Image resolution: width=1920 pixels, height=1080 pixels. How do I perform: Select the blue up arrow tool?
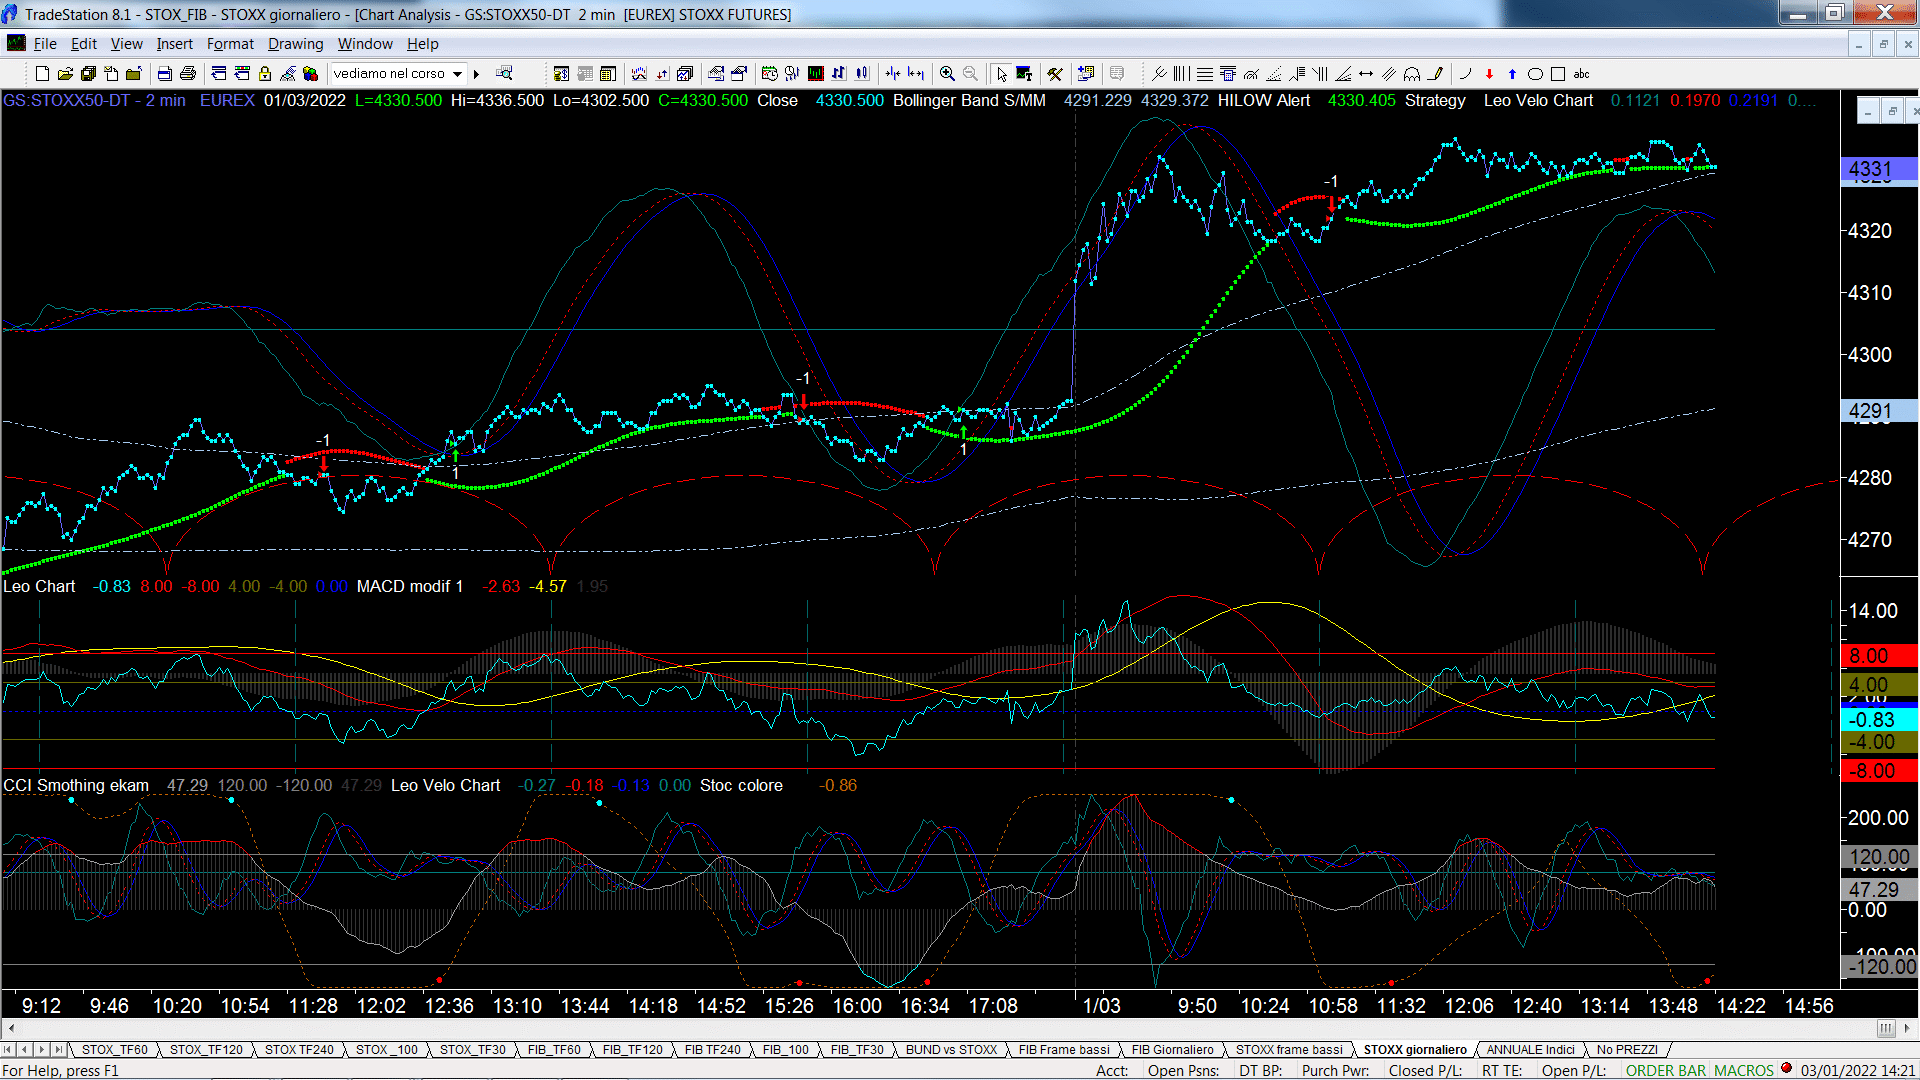1512,74
